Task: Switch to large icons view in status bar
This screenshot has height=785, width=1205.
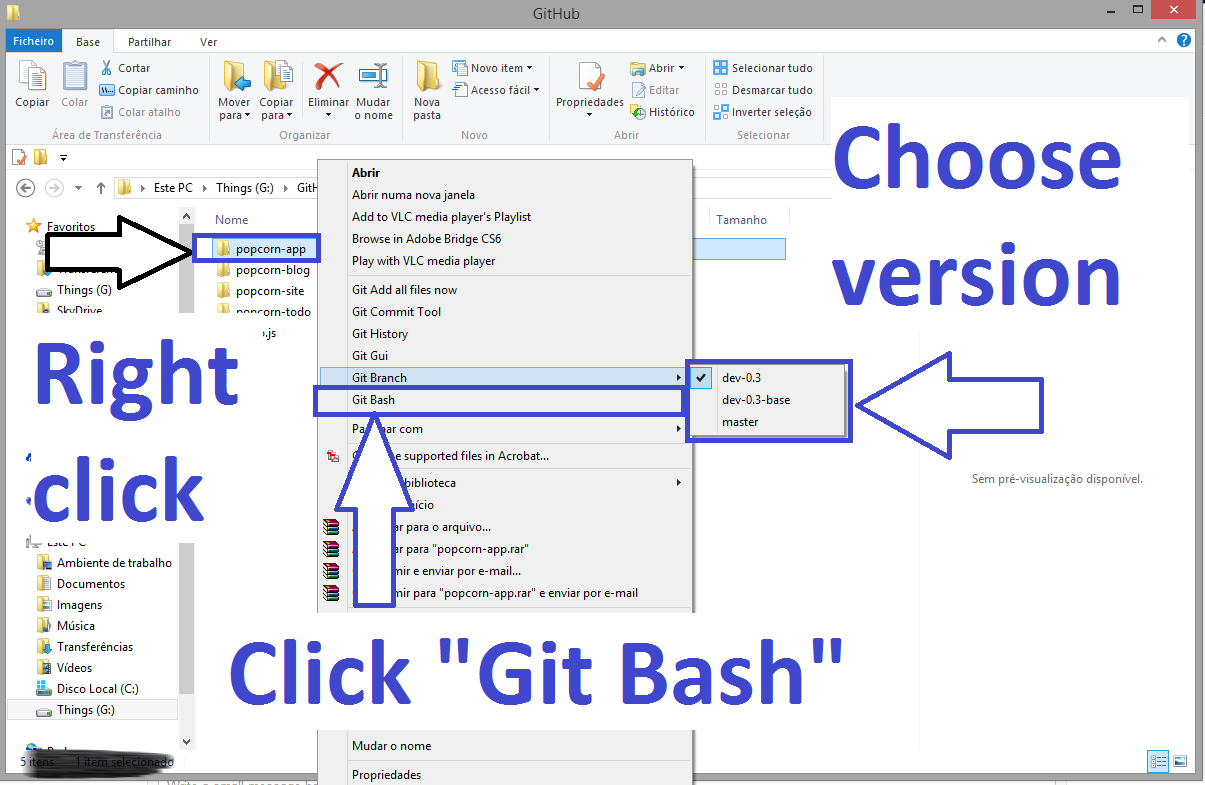Action: (x=1180, y=762)
